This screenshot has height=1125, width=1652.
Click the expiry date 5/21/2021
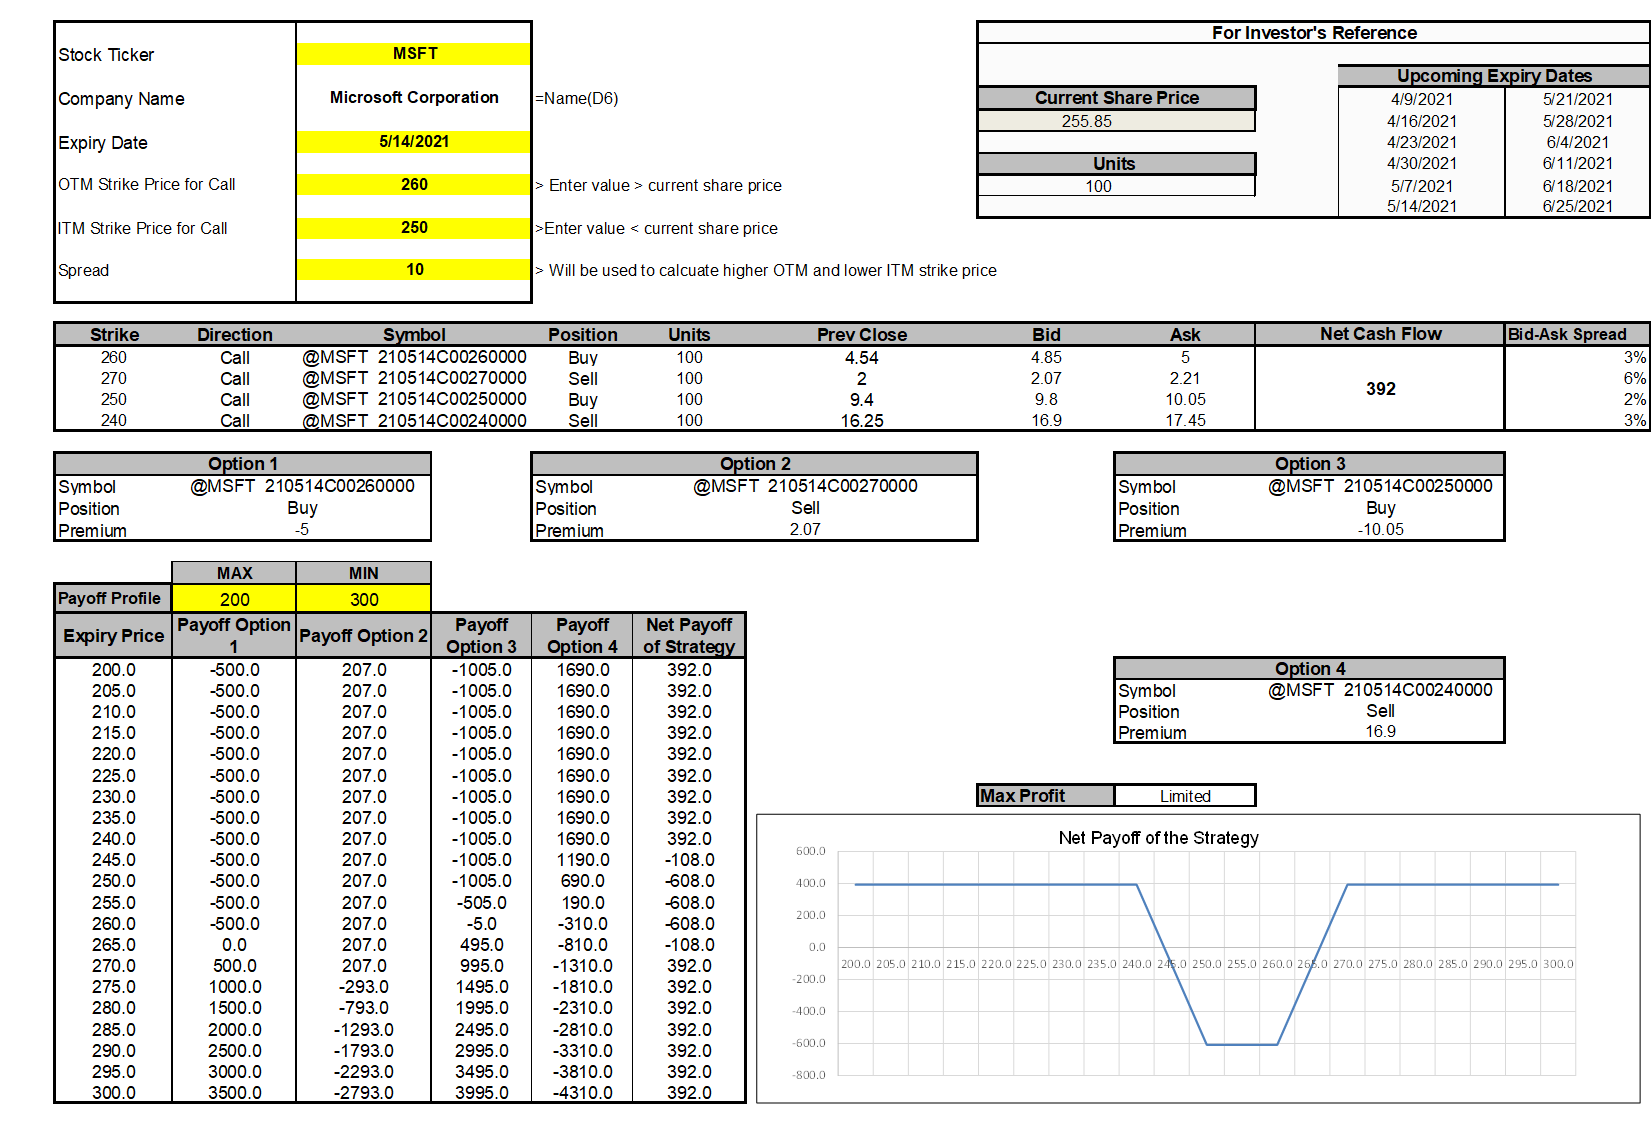(x=1577, y=99)
